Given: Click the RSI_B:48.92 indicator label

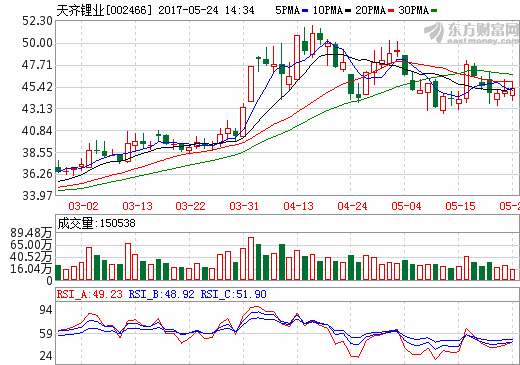Looking at the screenshot, I should [x=161, y=294].
